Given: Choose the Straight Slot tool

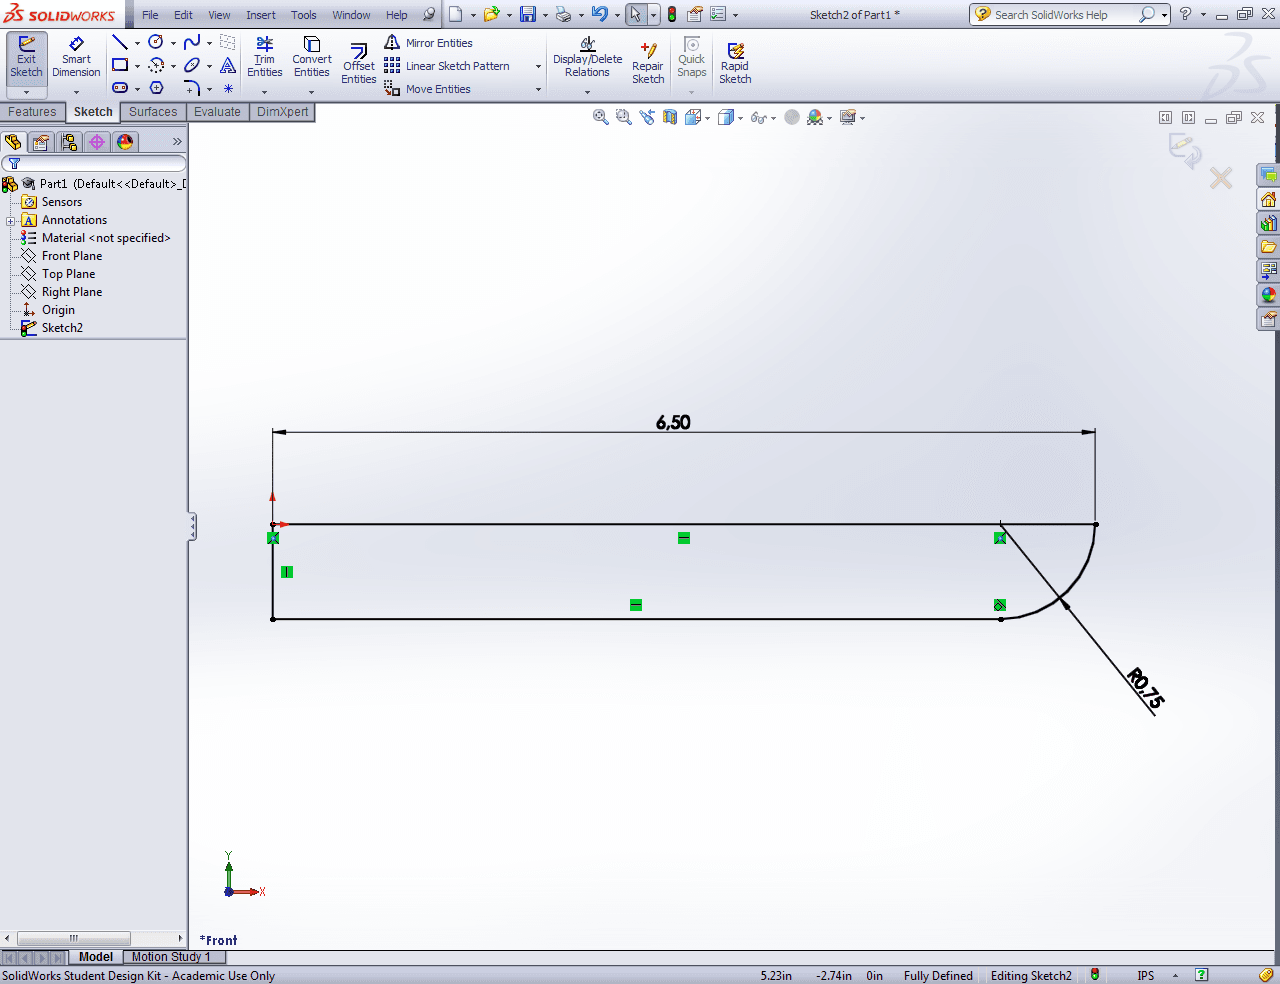Looking at the screenshot, I should [120, 88].
